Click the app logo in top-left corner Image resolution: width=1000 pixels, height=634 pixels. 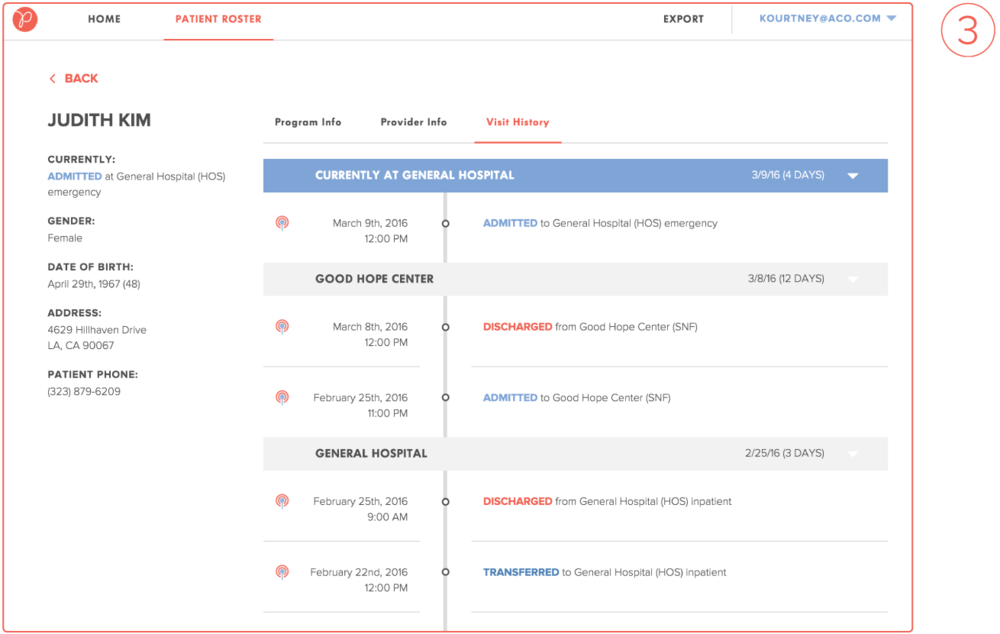tap(25, 19)
